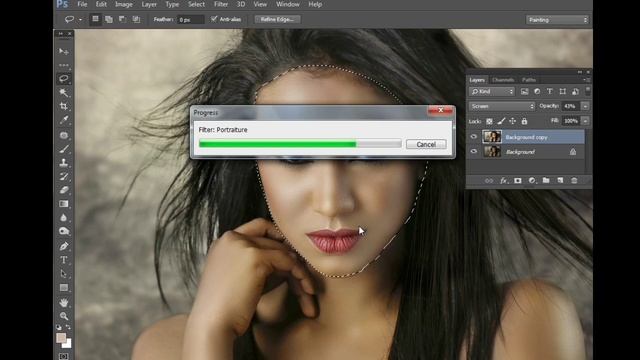The height and width of the screenshot is (360, 640).
Task: Open the Lasso tool preset picker arrow
Action: tap(80, 20)
